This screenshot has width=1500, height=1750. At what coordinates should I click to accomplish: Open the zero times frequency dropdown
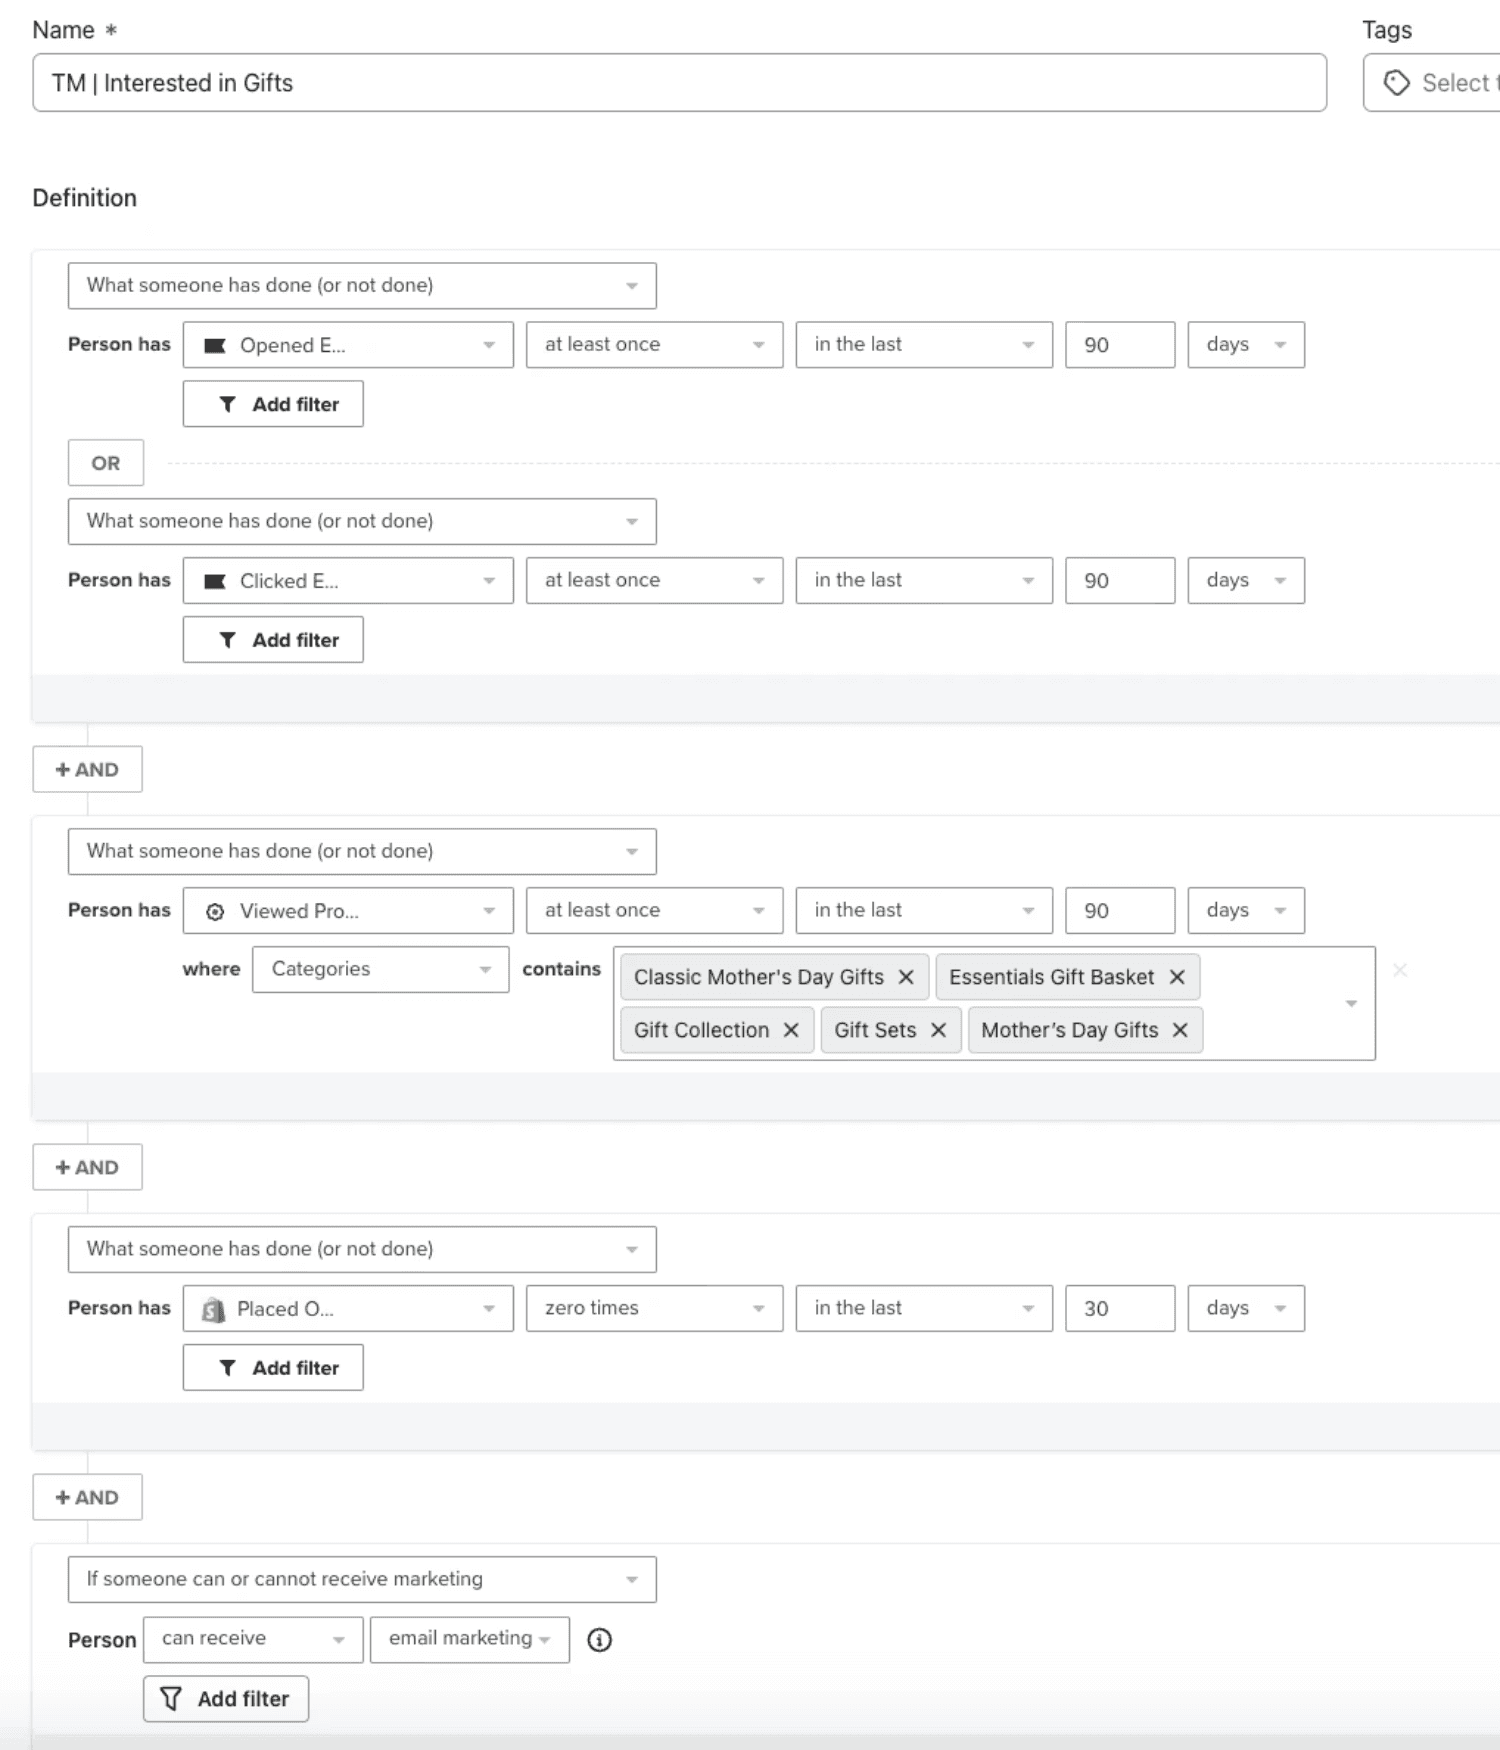(x=654, y=1308)
